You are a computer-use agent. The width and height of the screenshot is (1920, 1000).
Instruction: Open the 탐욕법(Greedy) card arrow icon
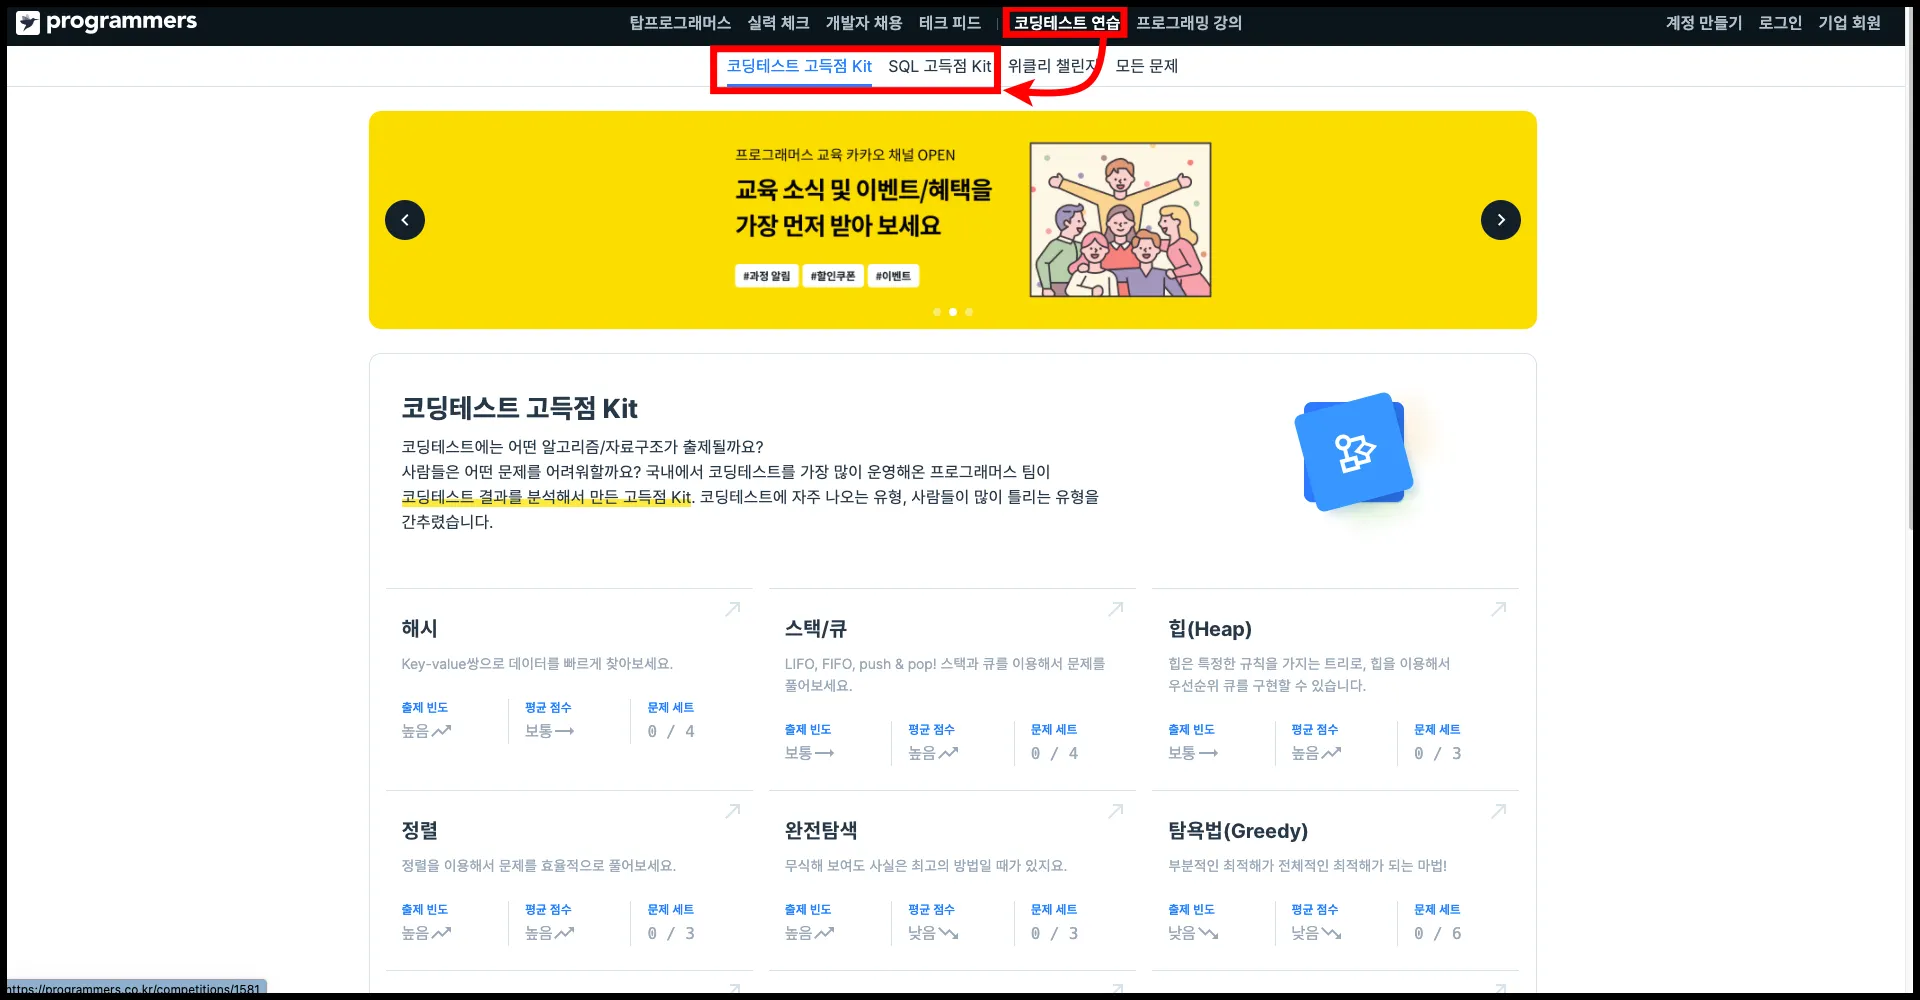pos(1499,811)
